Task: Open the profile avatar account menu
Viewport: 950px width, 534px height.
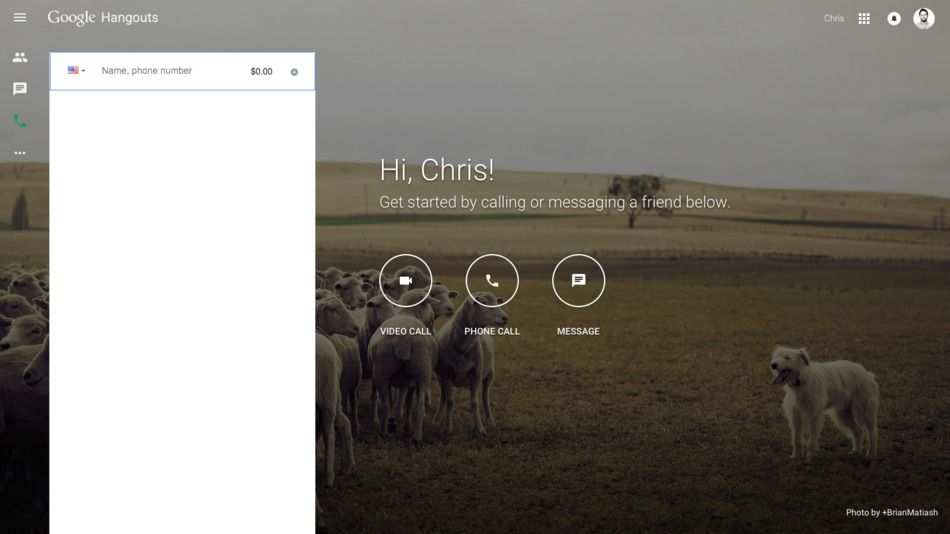Action: pyautogui.click(x=924, y=18)
